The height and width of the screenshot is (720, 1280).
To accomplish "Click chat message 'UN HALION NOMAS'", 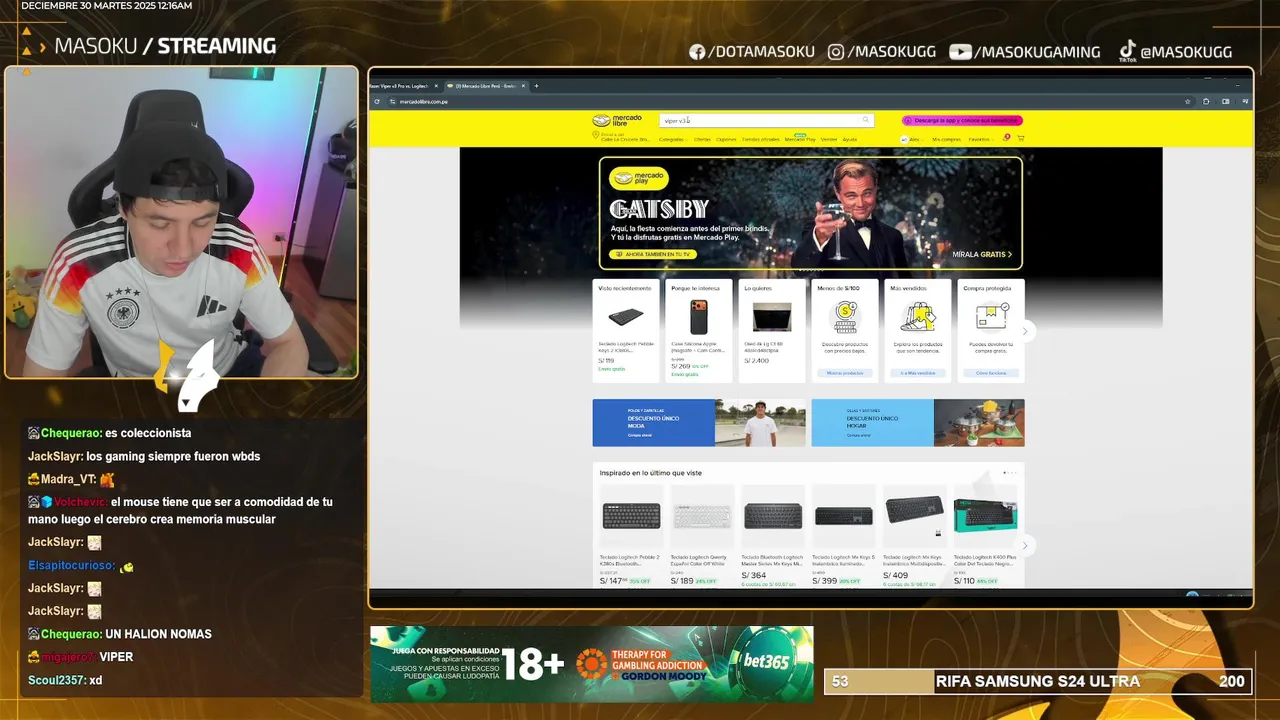I will pos(158,634).
